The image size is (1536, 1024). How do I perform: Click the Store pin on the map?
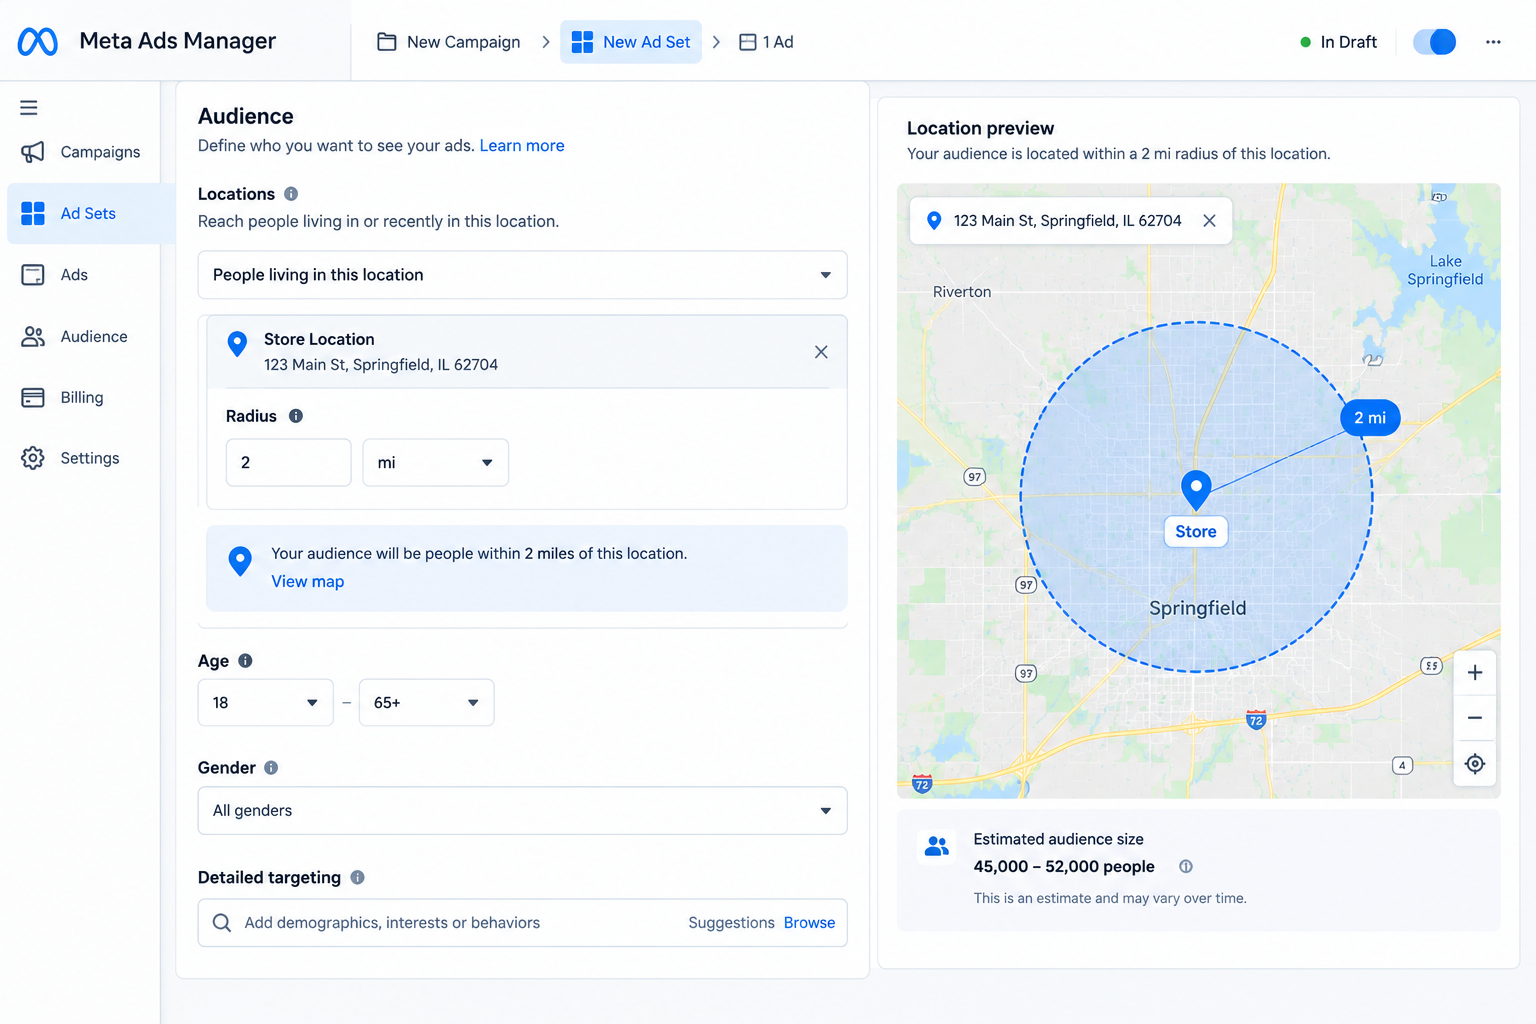click(x=1196, y=490)
